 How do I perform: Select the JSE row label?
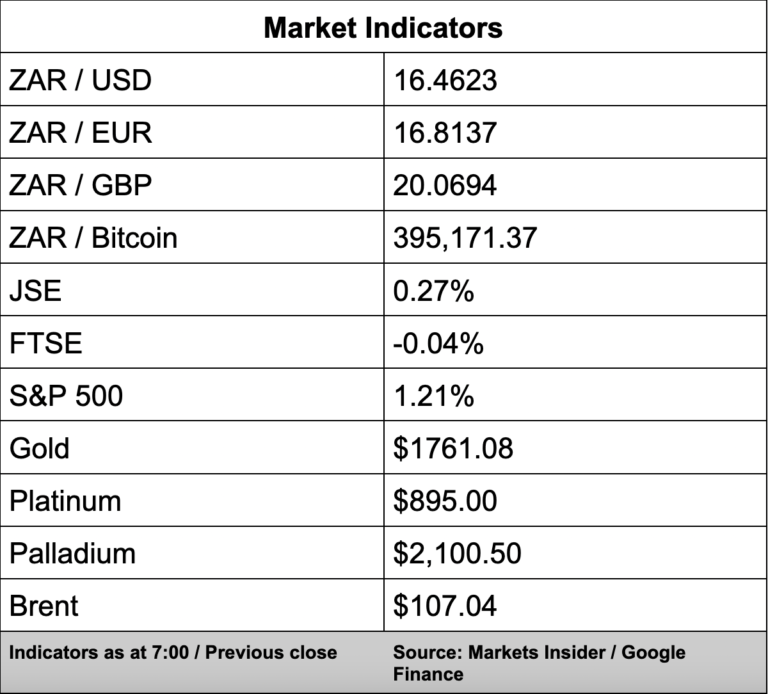[x=36, y=291]
